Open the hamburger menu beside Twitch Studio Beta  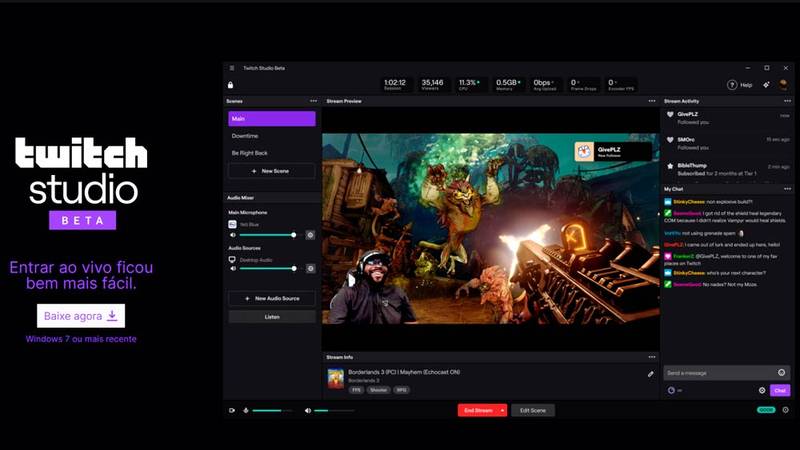click(232, 68)
